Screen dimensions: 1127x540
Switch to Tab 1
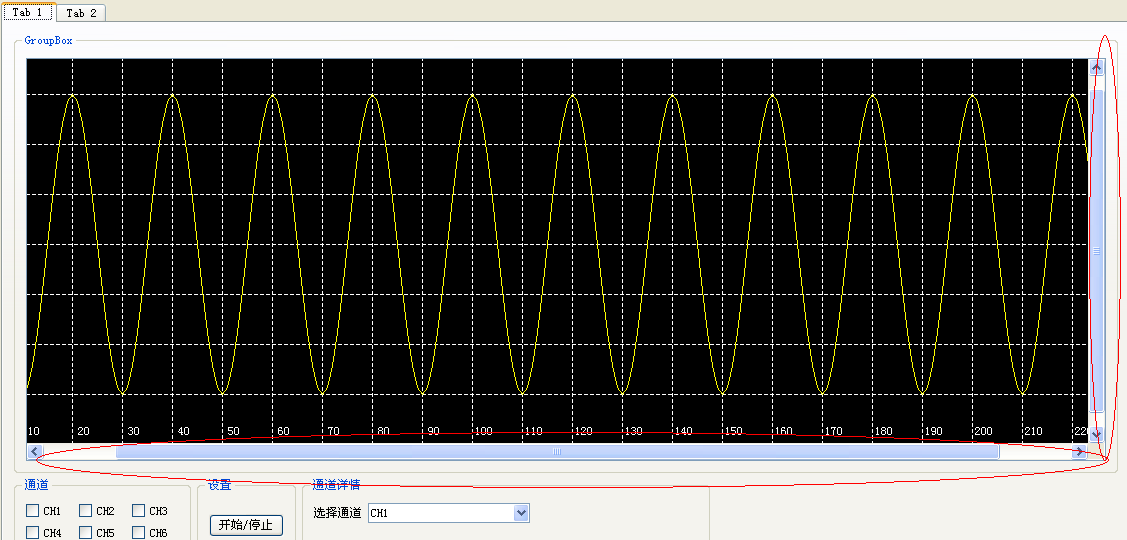27,12
